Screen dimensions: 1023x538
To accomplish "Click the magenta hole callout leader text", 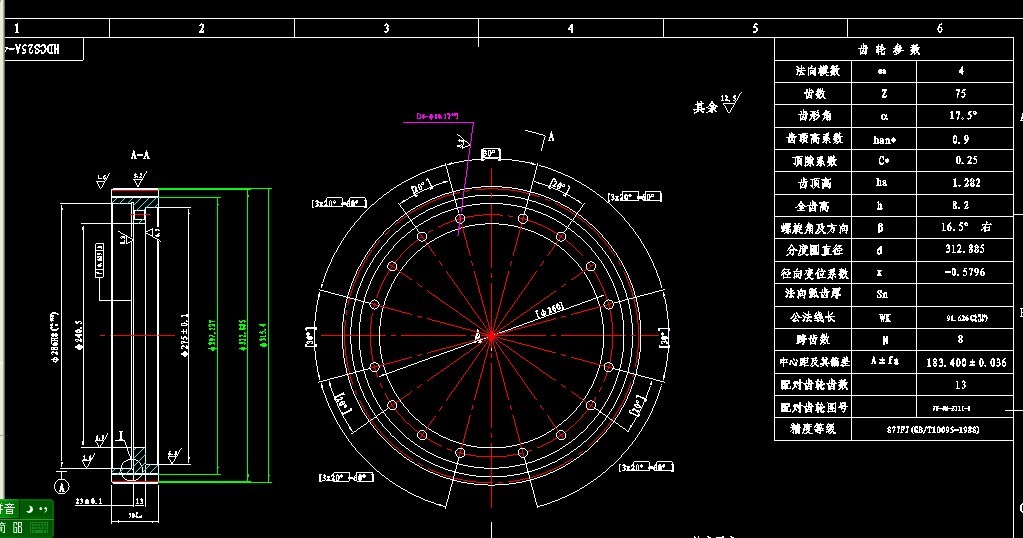I will [437, 116].
